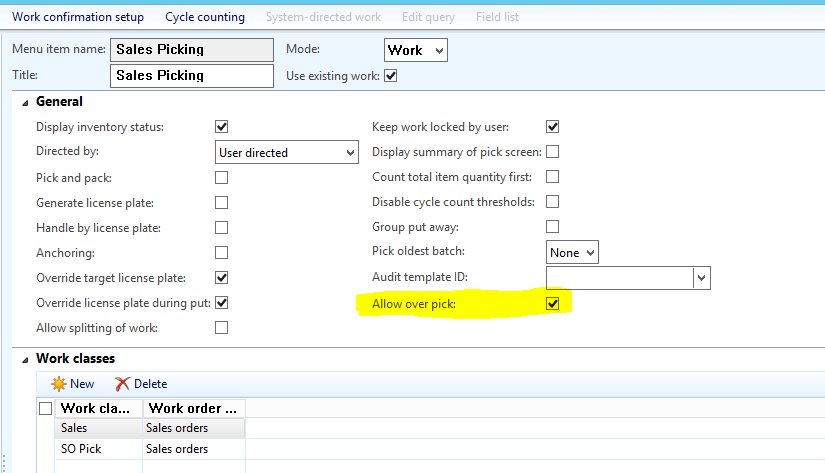Screen dimensions: 825x473
Task: Open Work confirmation setup menu
Action: point(78,17)
